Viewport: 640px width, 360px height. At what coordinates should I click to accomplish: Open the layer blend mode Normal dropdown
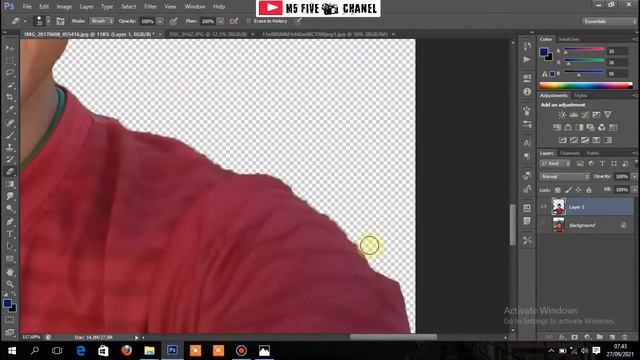pos(564,176)
